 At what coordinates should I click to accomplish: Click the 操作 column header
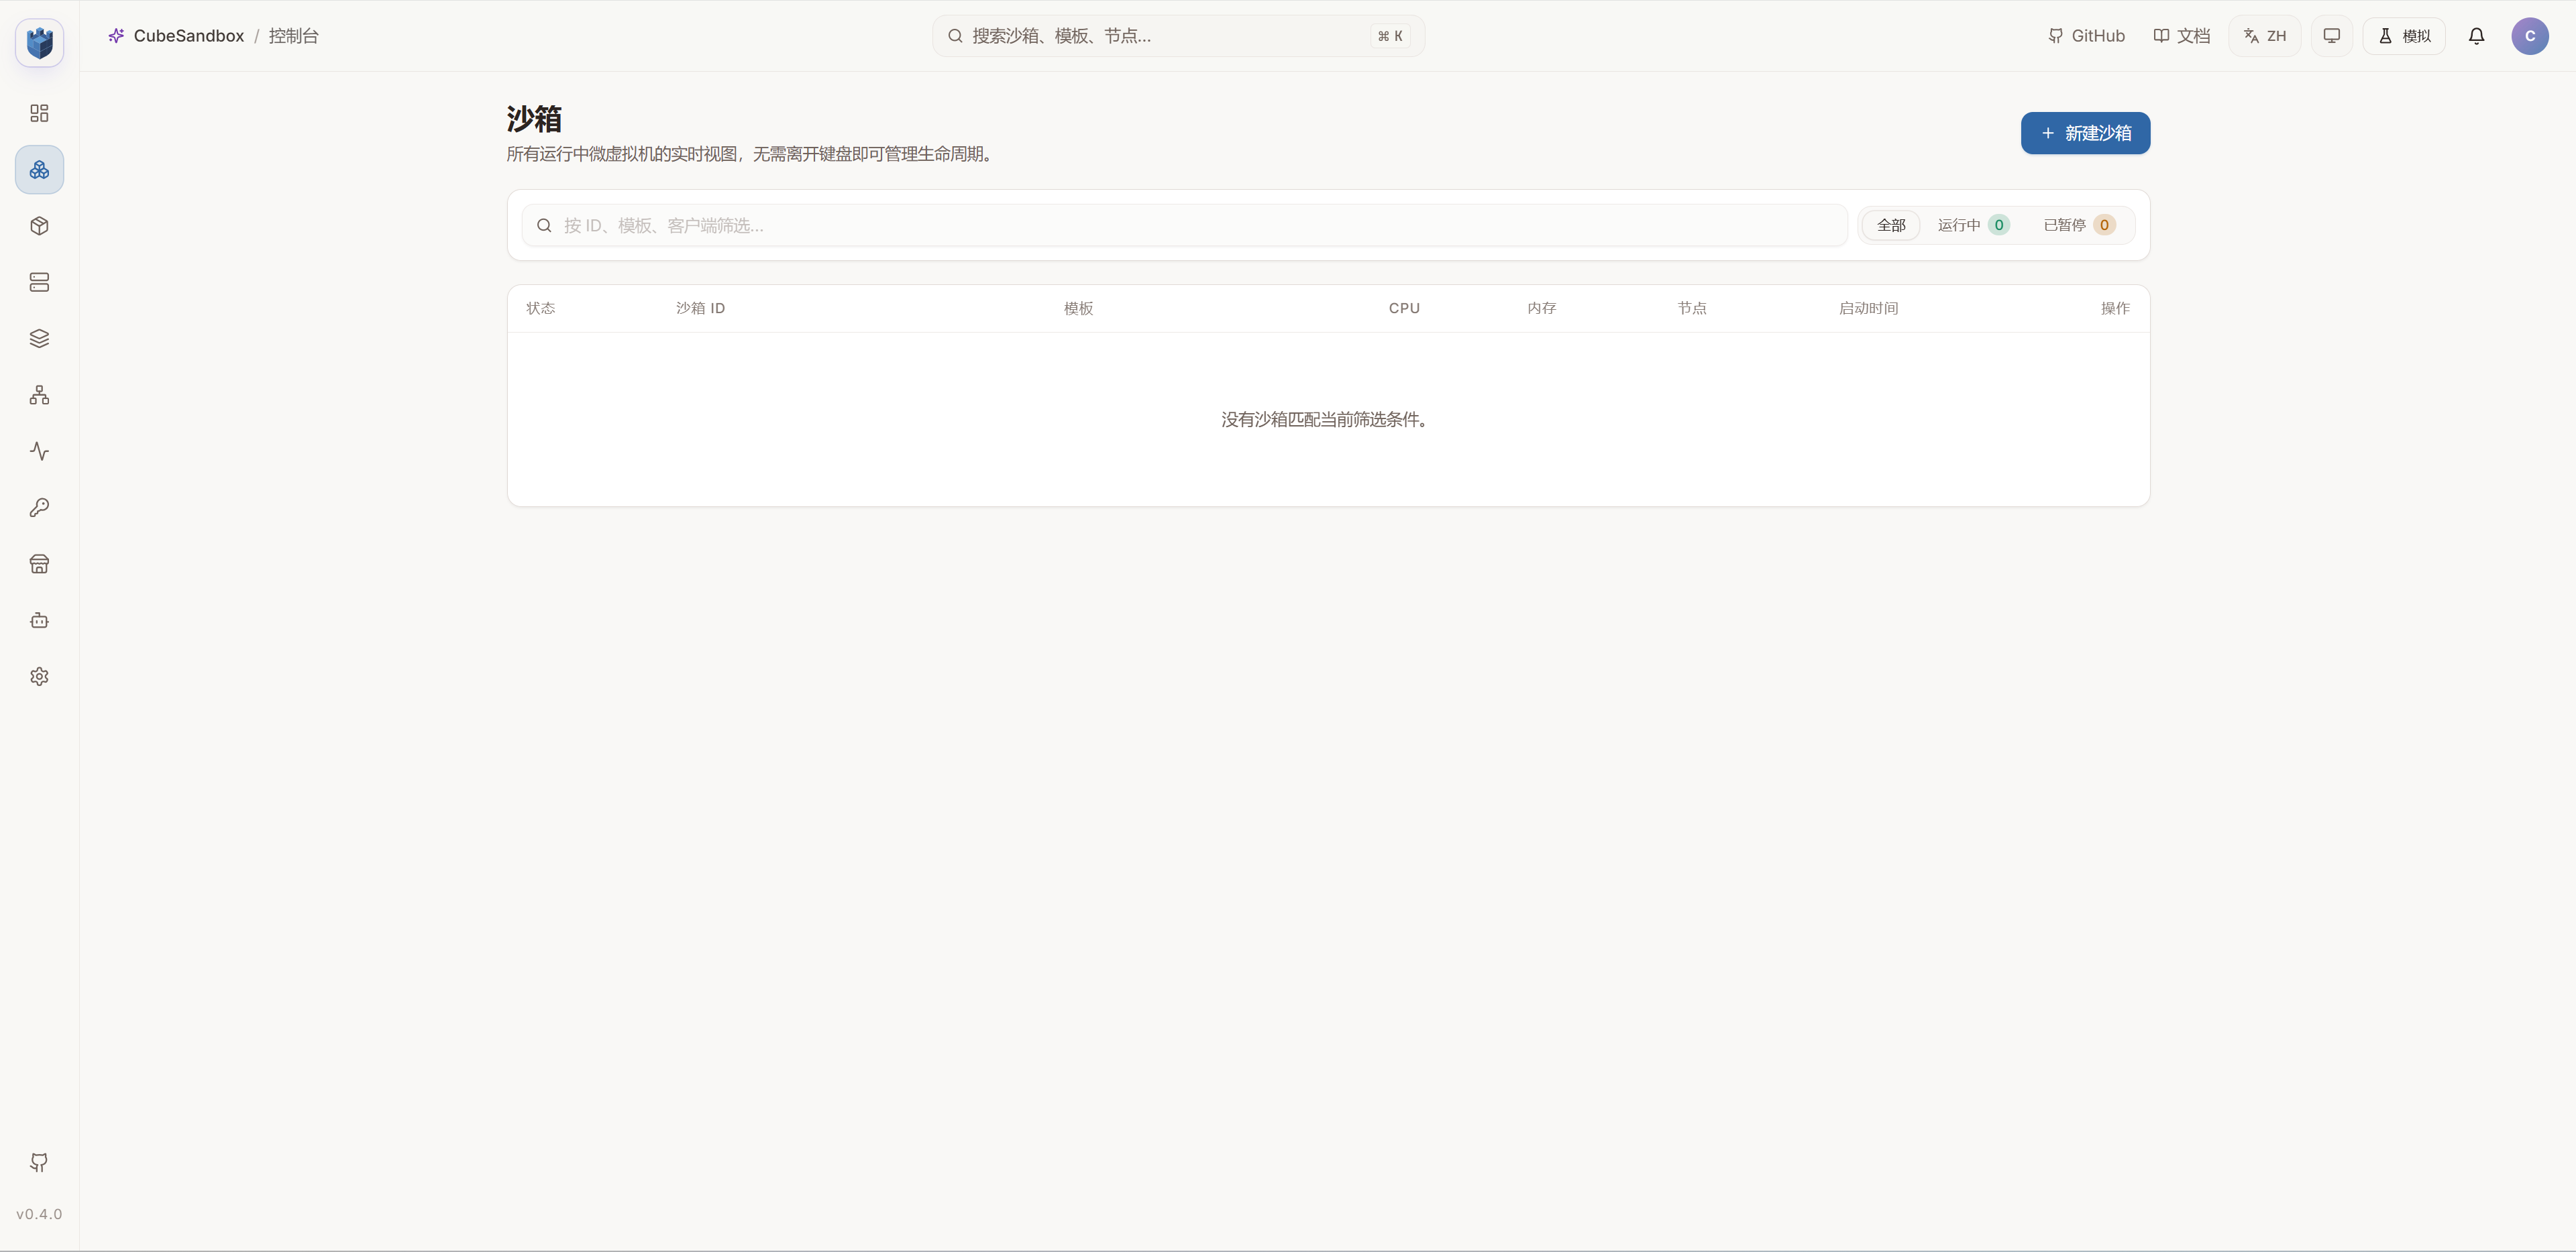pyautogui.click(x=2115, y=308)
